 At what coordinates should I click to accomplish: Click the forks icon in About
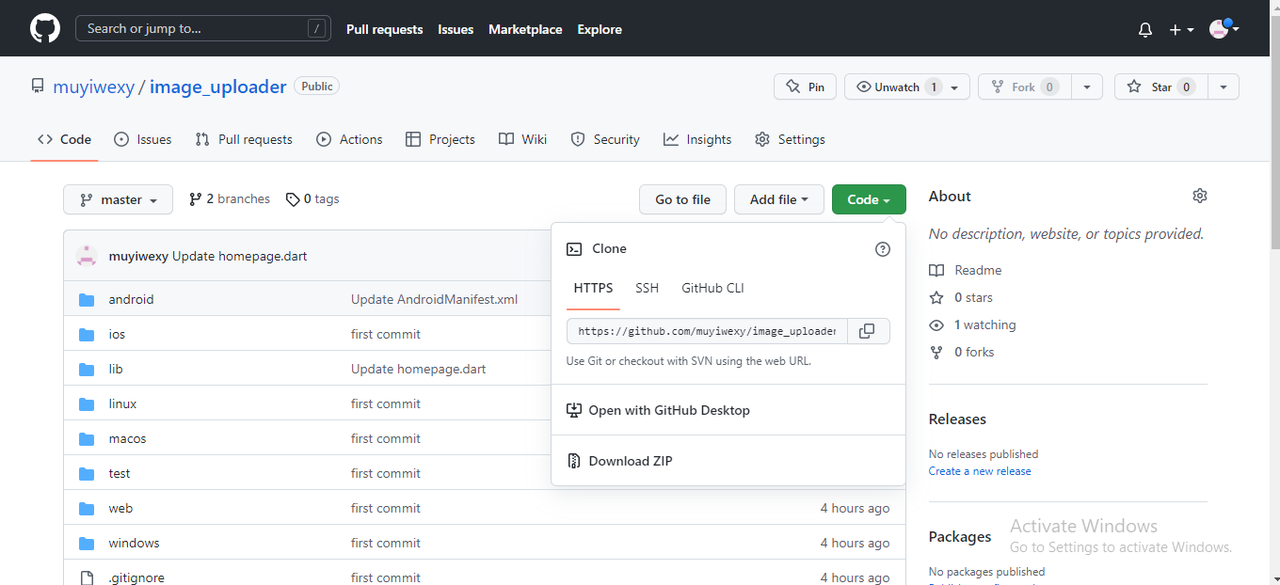(x=936, y=352)
